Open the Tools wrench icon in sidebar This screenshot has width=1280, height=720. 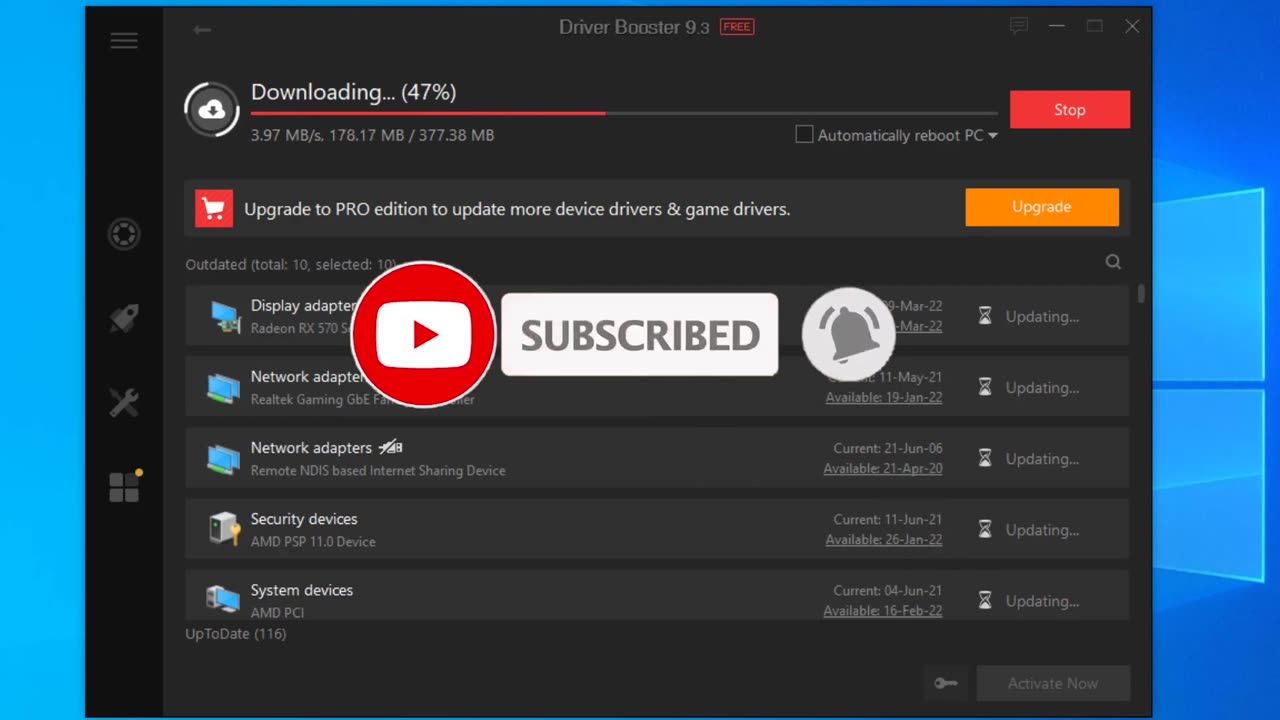pyautogui.click(x=124, y=403)
